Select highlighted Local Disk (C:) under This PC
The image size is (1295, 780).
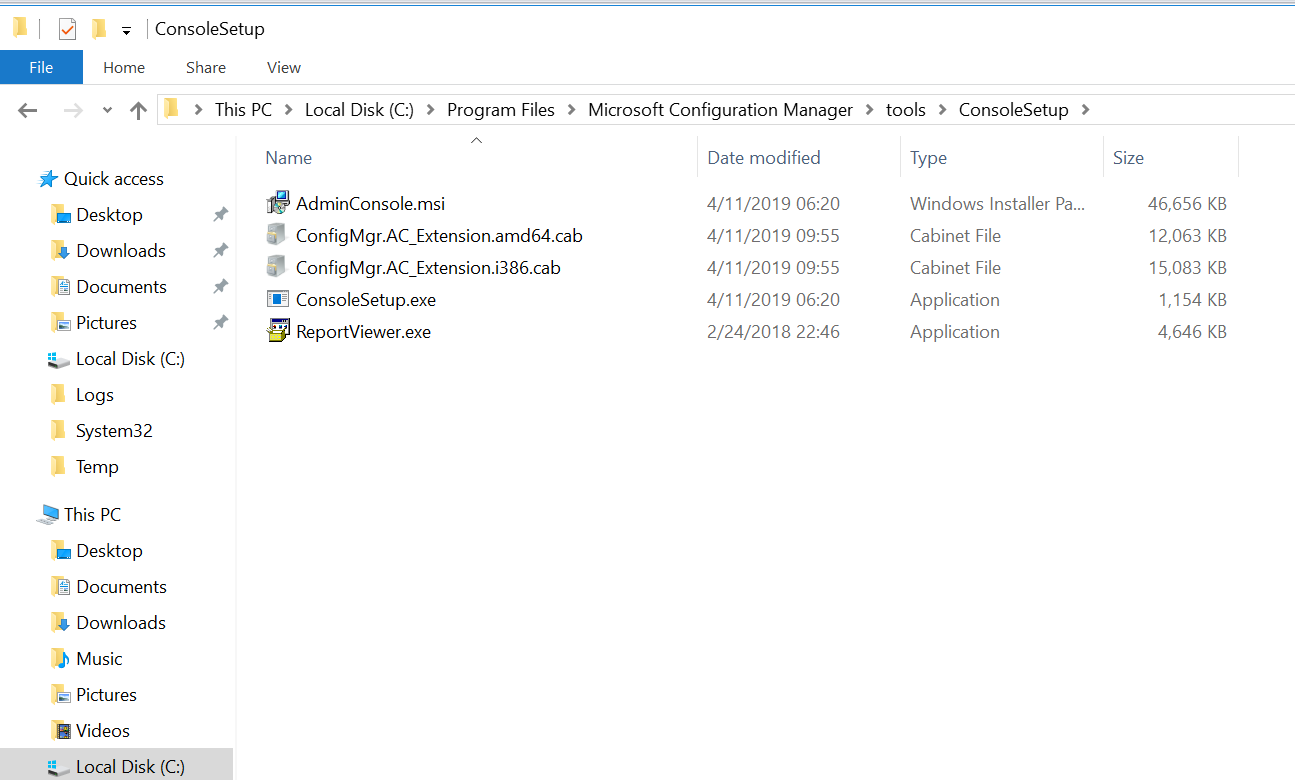[116, 766]
